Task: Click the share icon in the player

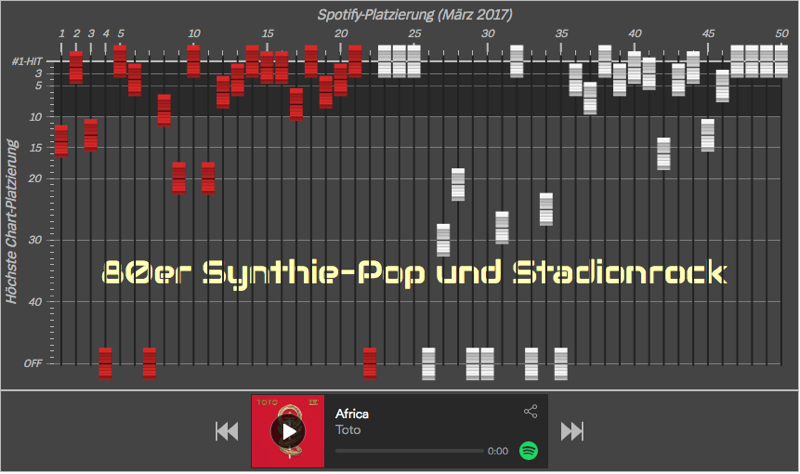Action: pyautogui.click(x=531, y=412)
